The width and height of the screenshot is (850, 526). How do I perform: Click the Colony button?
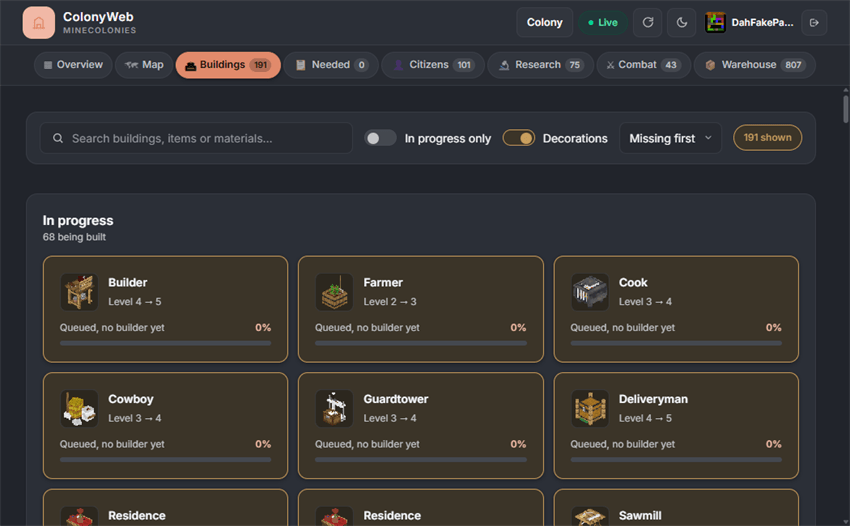[544, 22]
